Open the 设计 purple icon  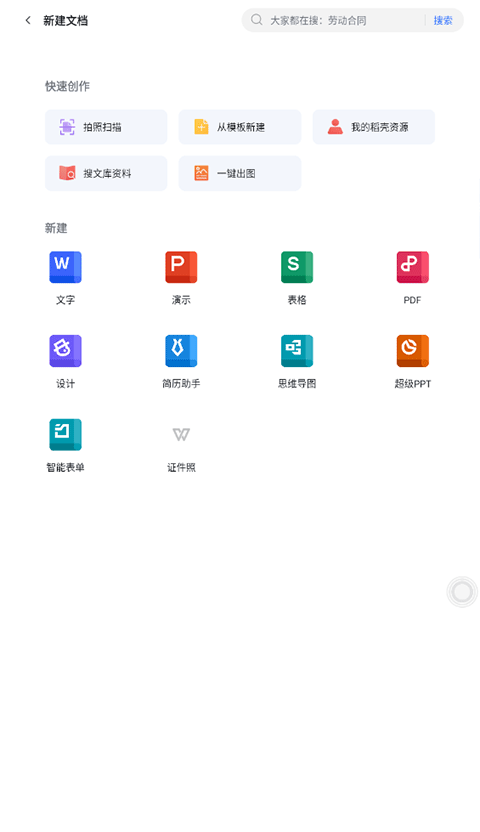pyautogui.click(x=65, y=361)
